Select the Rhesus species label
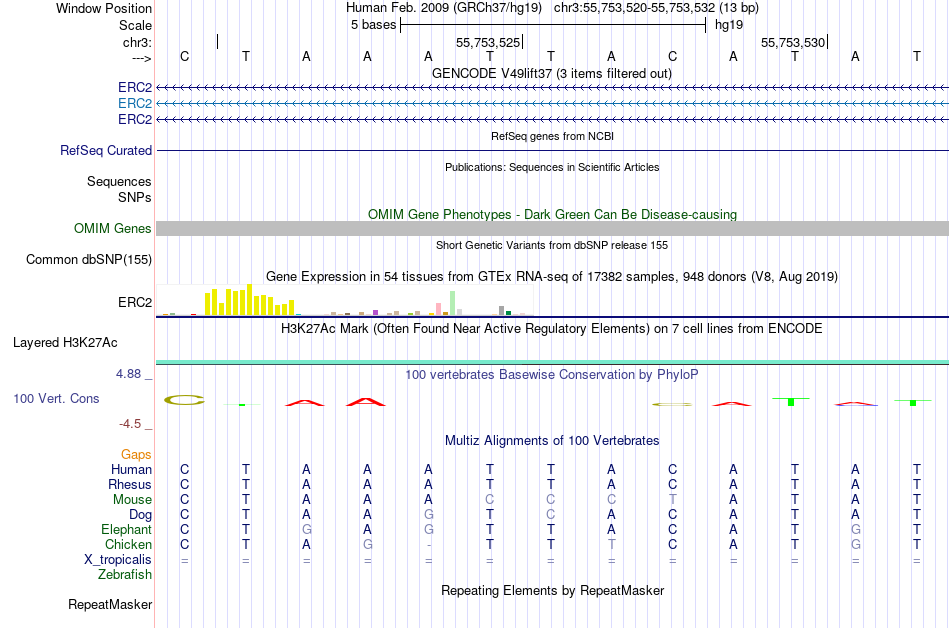 coord(130,484)
